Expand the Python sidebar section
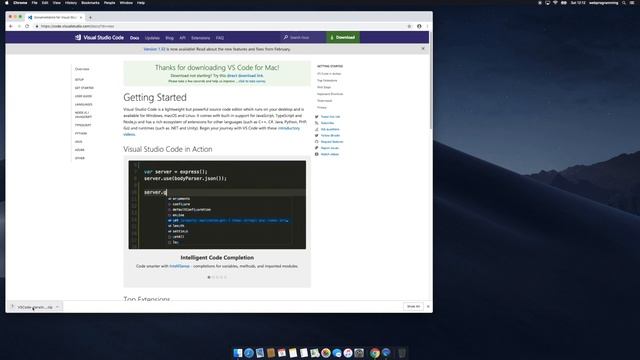 pos(81,133)
